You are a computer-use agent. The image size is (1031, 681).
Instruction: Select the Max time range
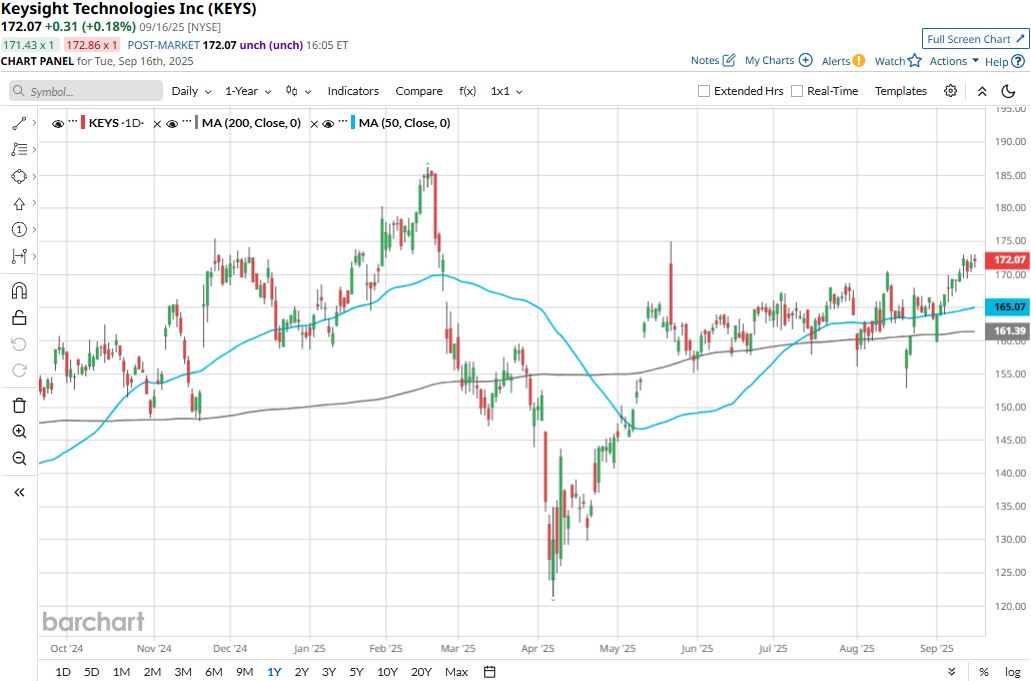pos(456,672)
